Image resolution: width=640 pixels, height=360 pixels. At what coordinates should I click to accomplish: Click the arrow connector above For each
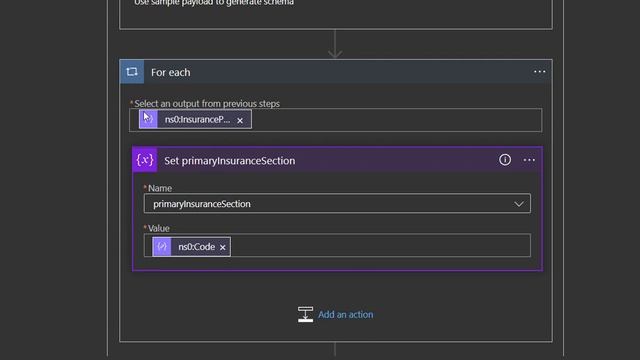pos(335,44)
